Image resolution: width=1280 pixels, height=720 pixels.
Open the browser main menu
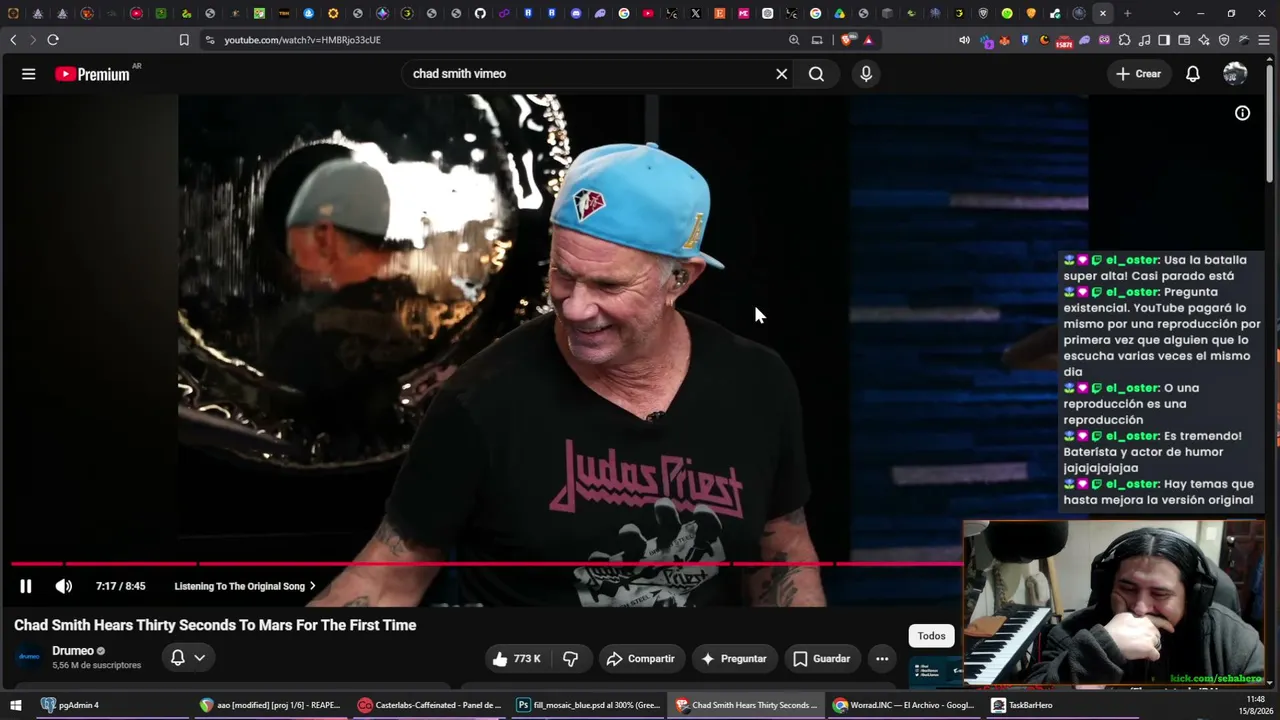click(1264, 40)
